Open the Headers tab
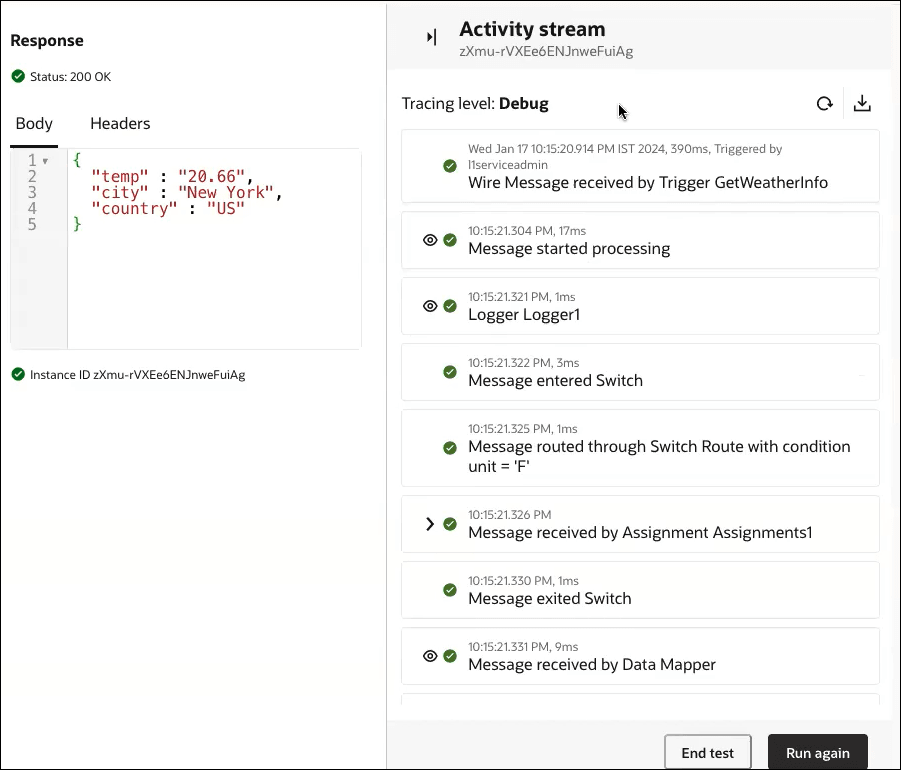Viewport: 901px width, 770px height. pyautogui.click(x=120, y=124)
